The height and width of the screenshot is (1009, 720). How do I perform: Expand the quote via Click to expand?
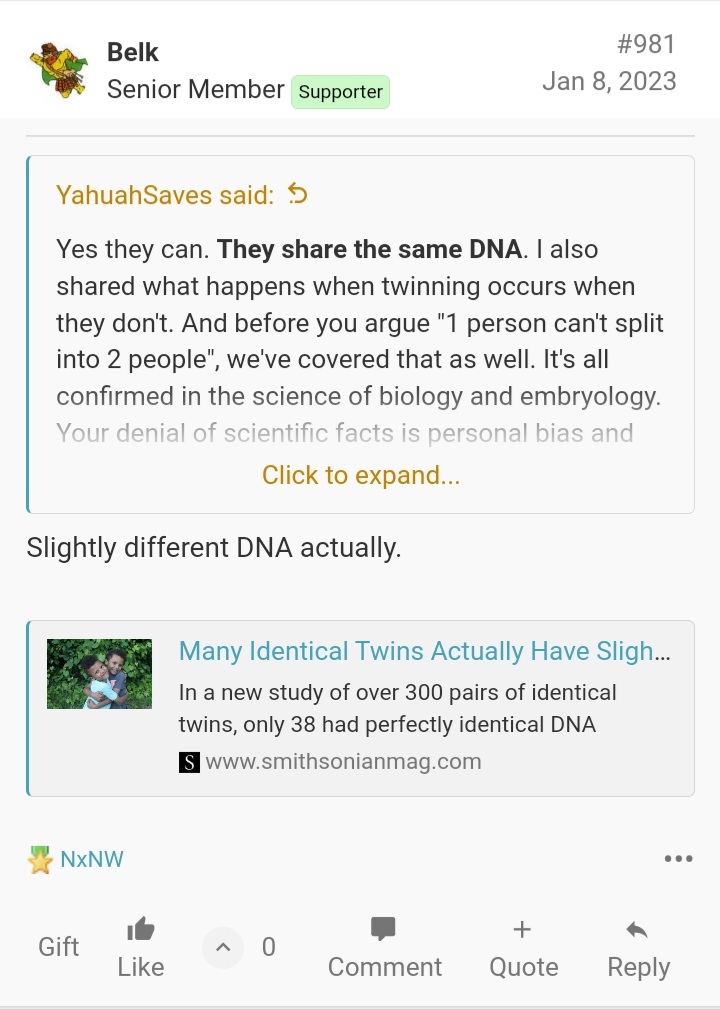pos(361,475)
